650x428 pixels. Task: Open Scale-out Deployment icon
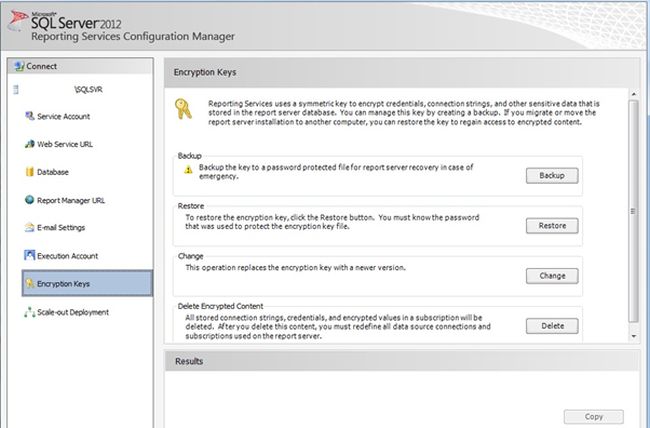(29, 312)
